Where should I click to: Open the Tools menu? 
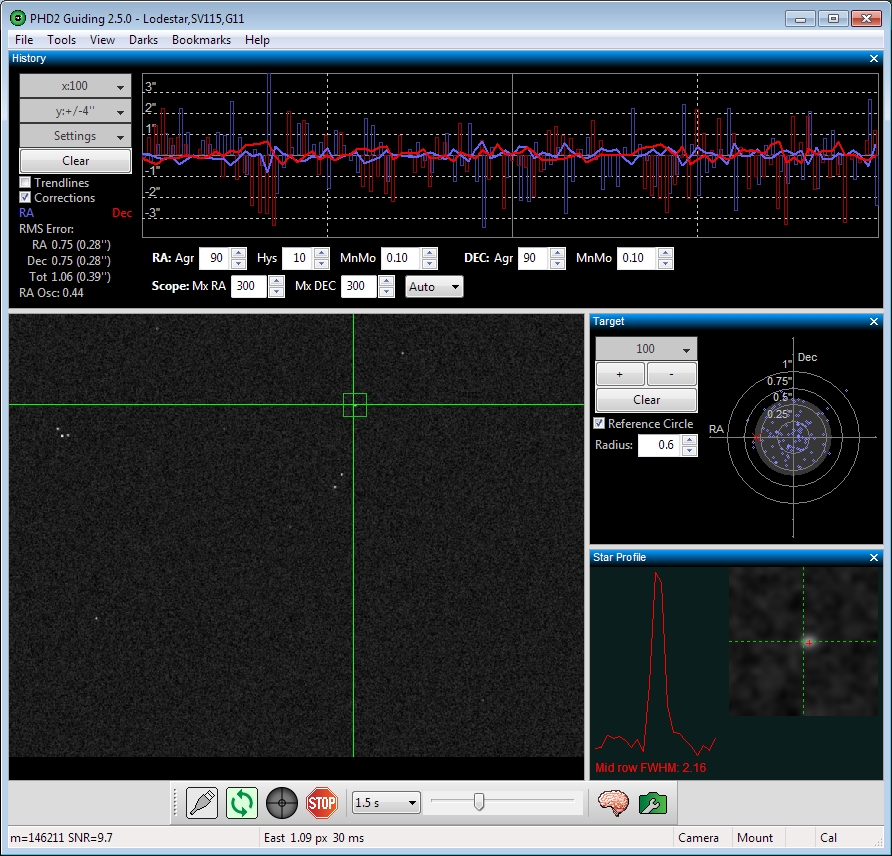tap(62, 40)
